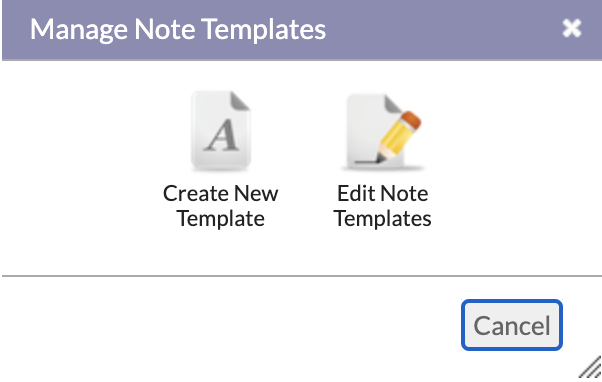
Task: Close the dialog with the X icon
Action: coord(572,28)
